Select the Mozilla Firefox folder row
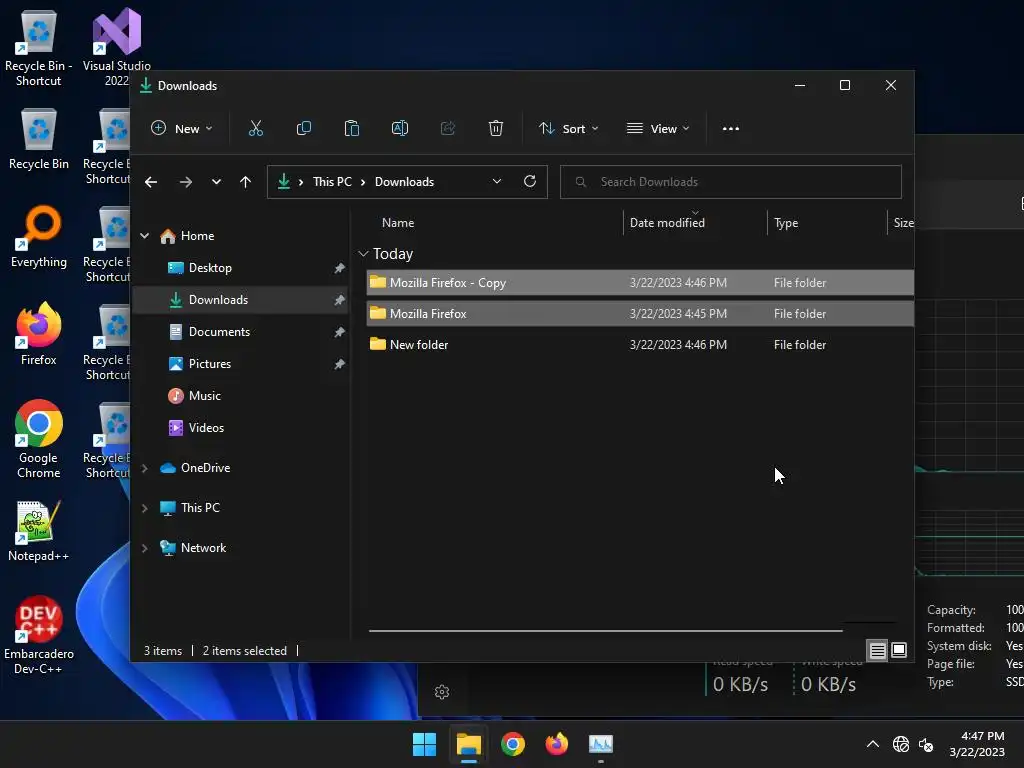Screen dimensions: 1024x768 (640, 313)
